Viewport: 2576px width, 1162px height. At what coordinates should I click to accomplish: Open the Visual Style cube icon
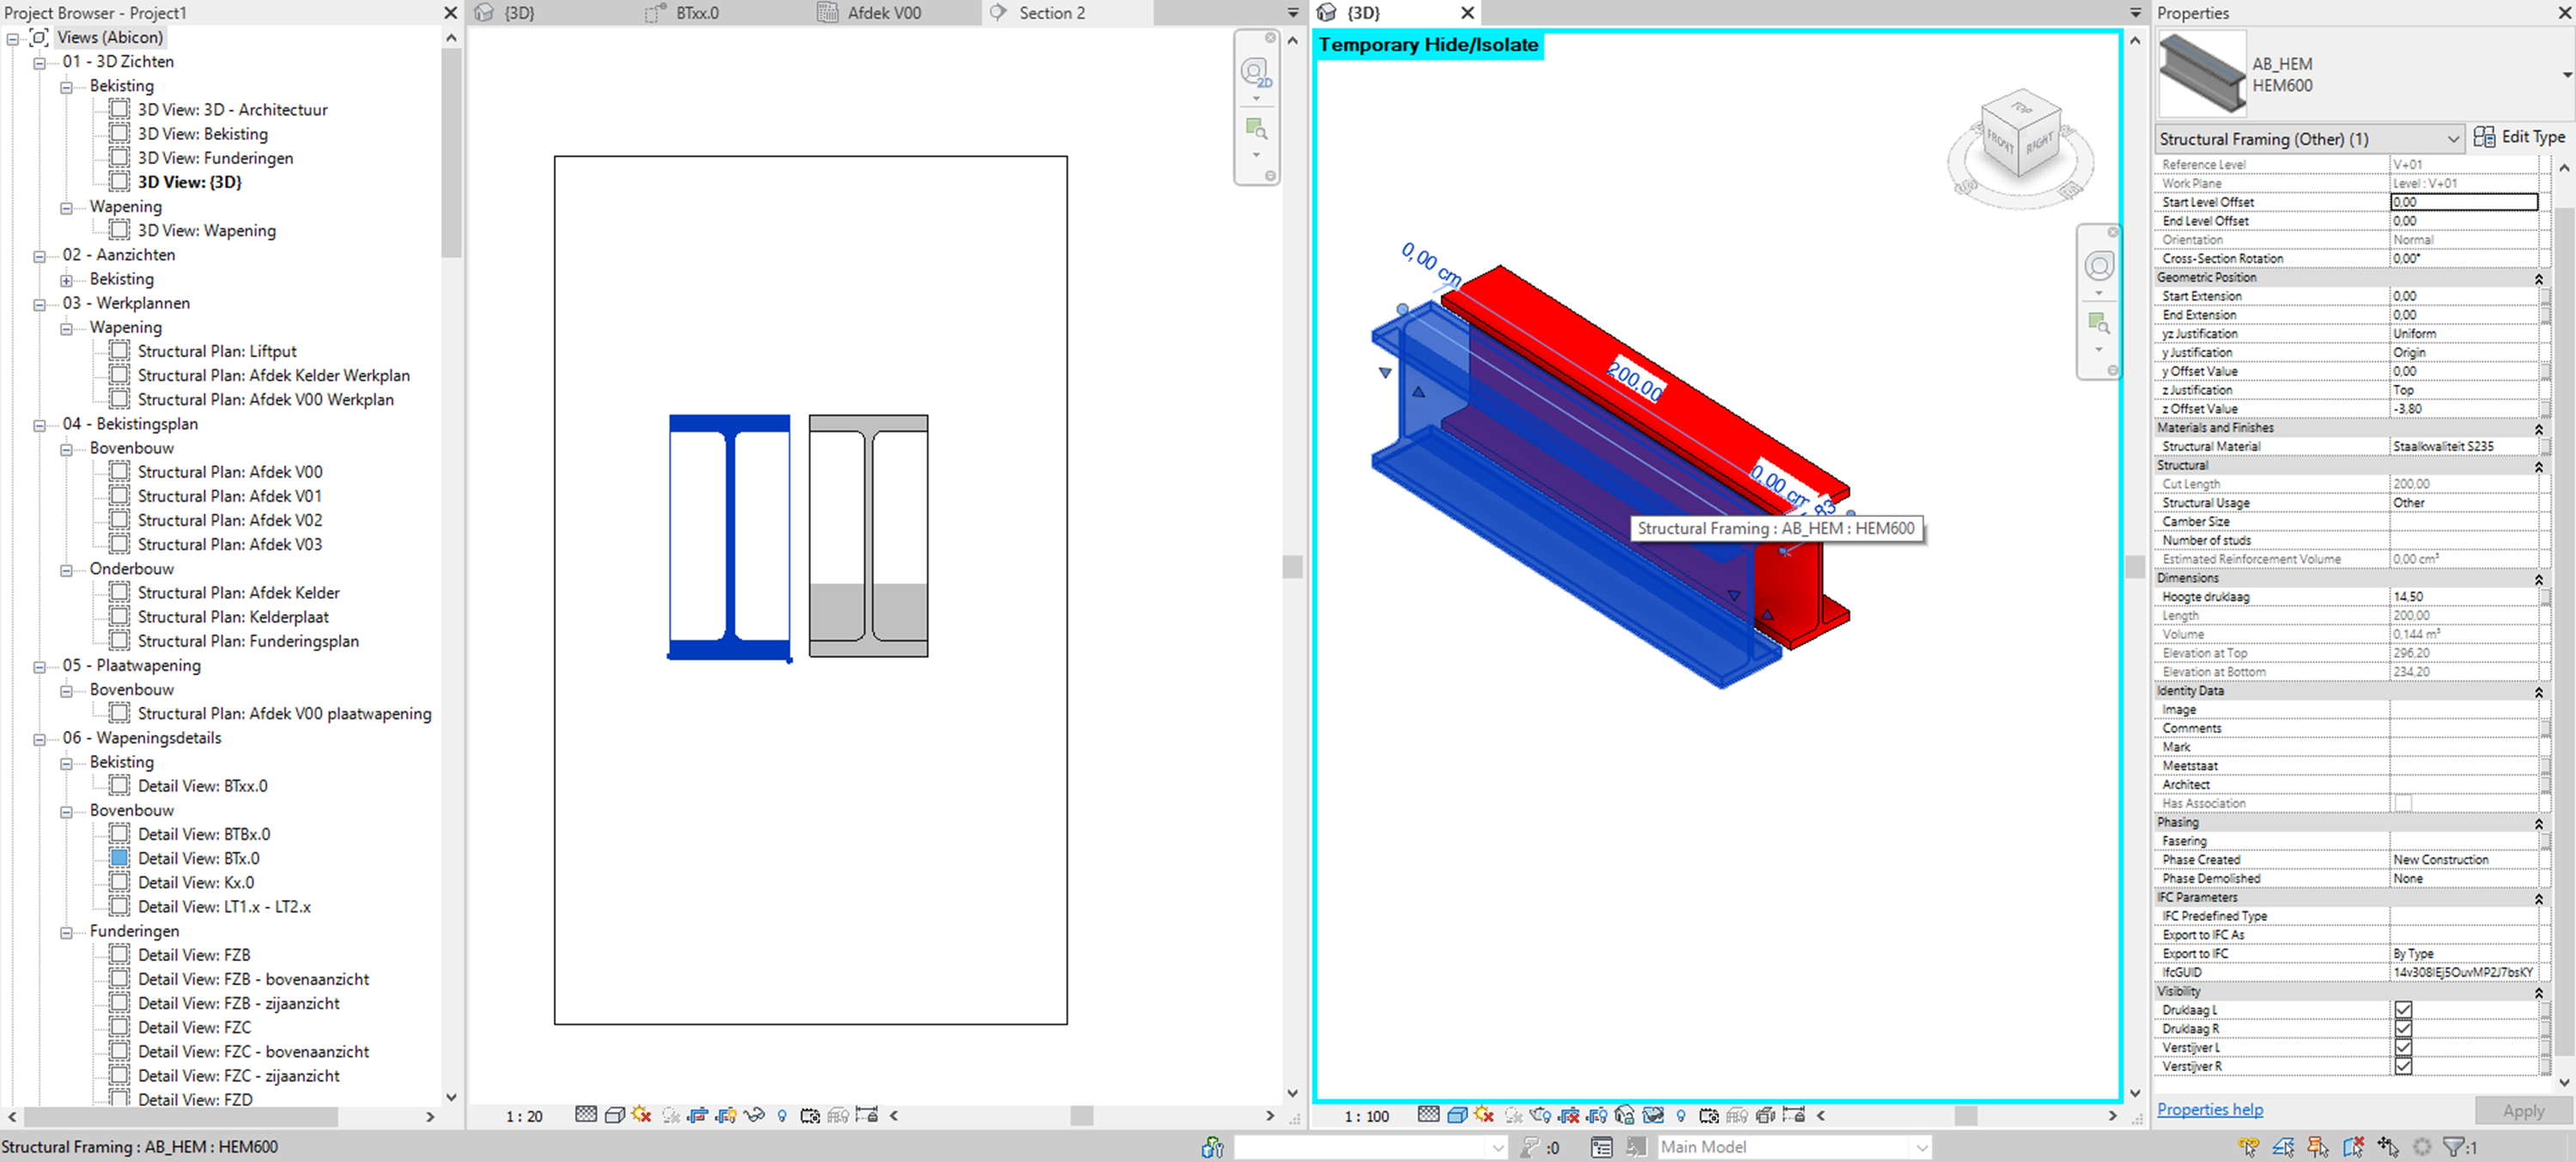point(1456,1113)
